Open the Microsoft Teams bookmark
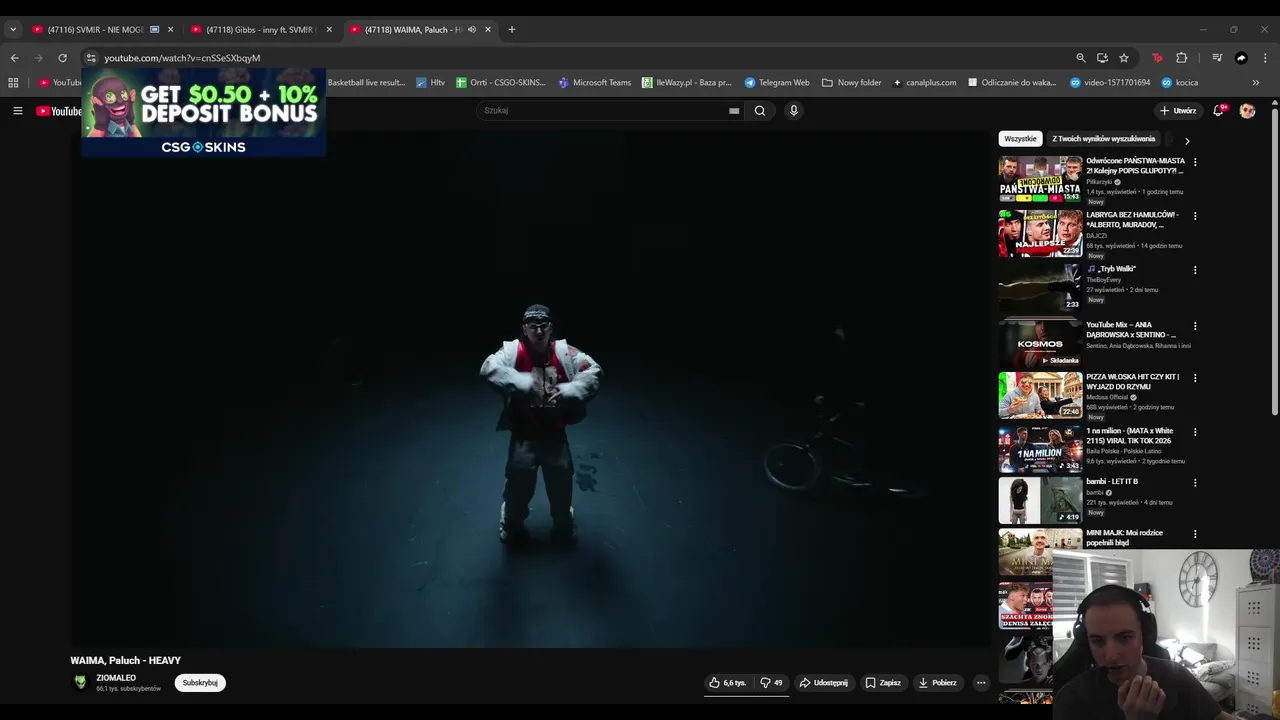The width and height of the screenshot is (1280, 720). (595, 82)
